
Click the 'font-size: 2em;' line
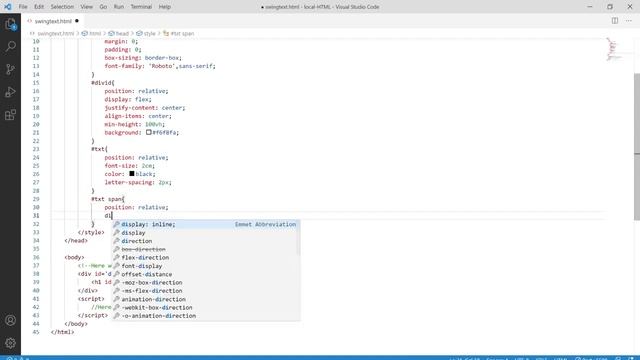click(x=130, y=166)
